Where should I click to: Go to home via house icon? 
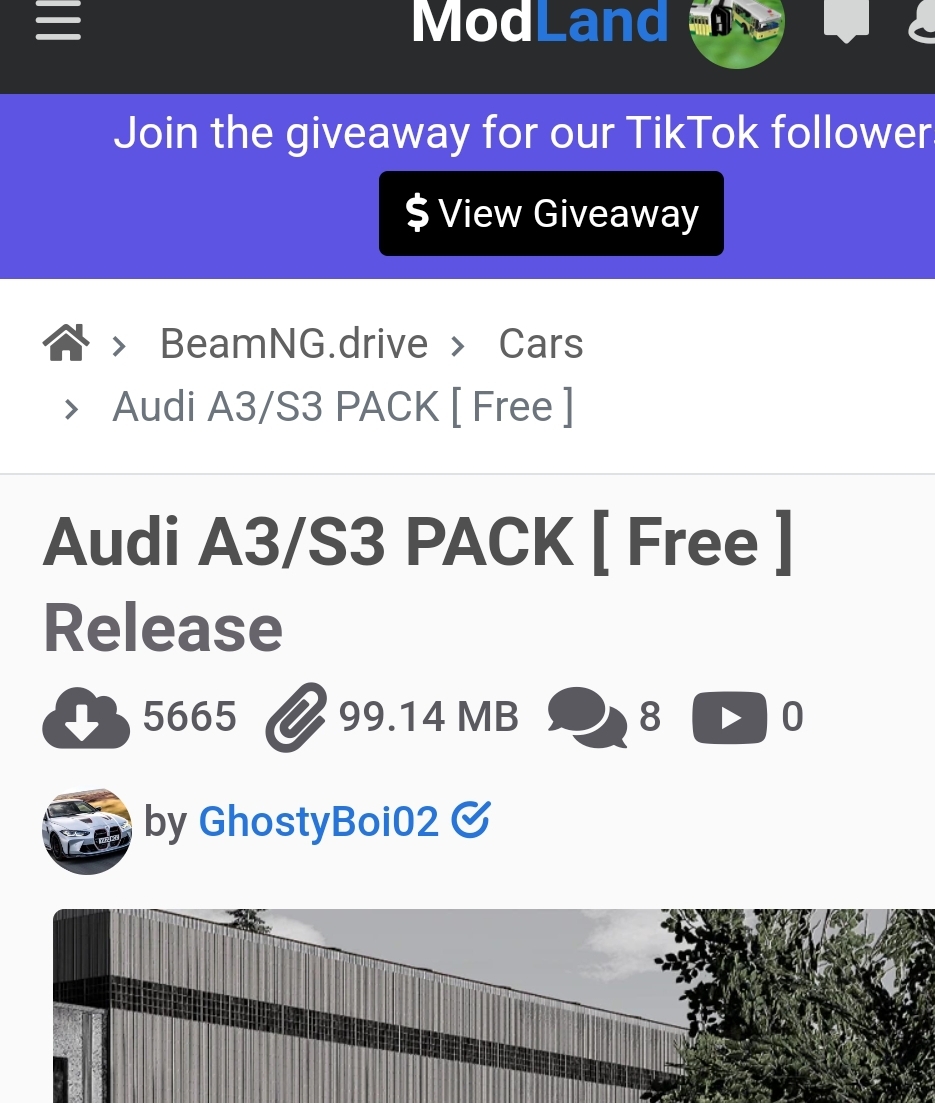[66, 343]
